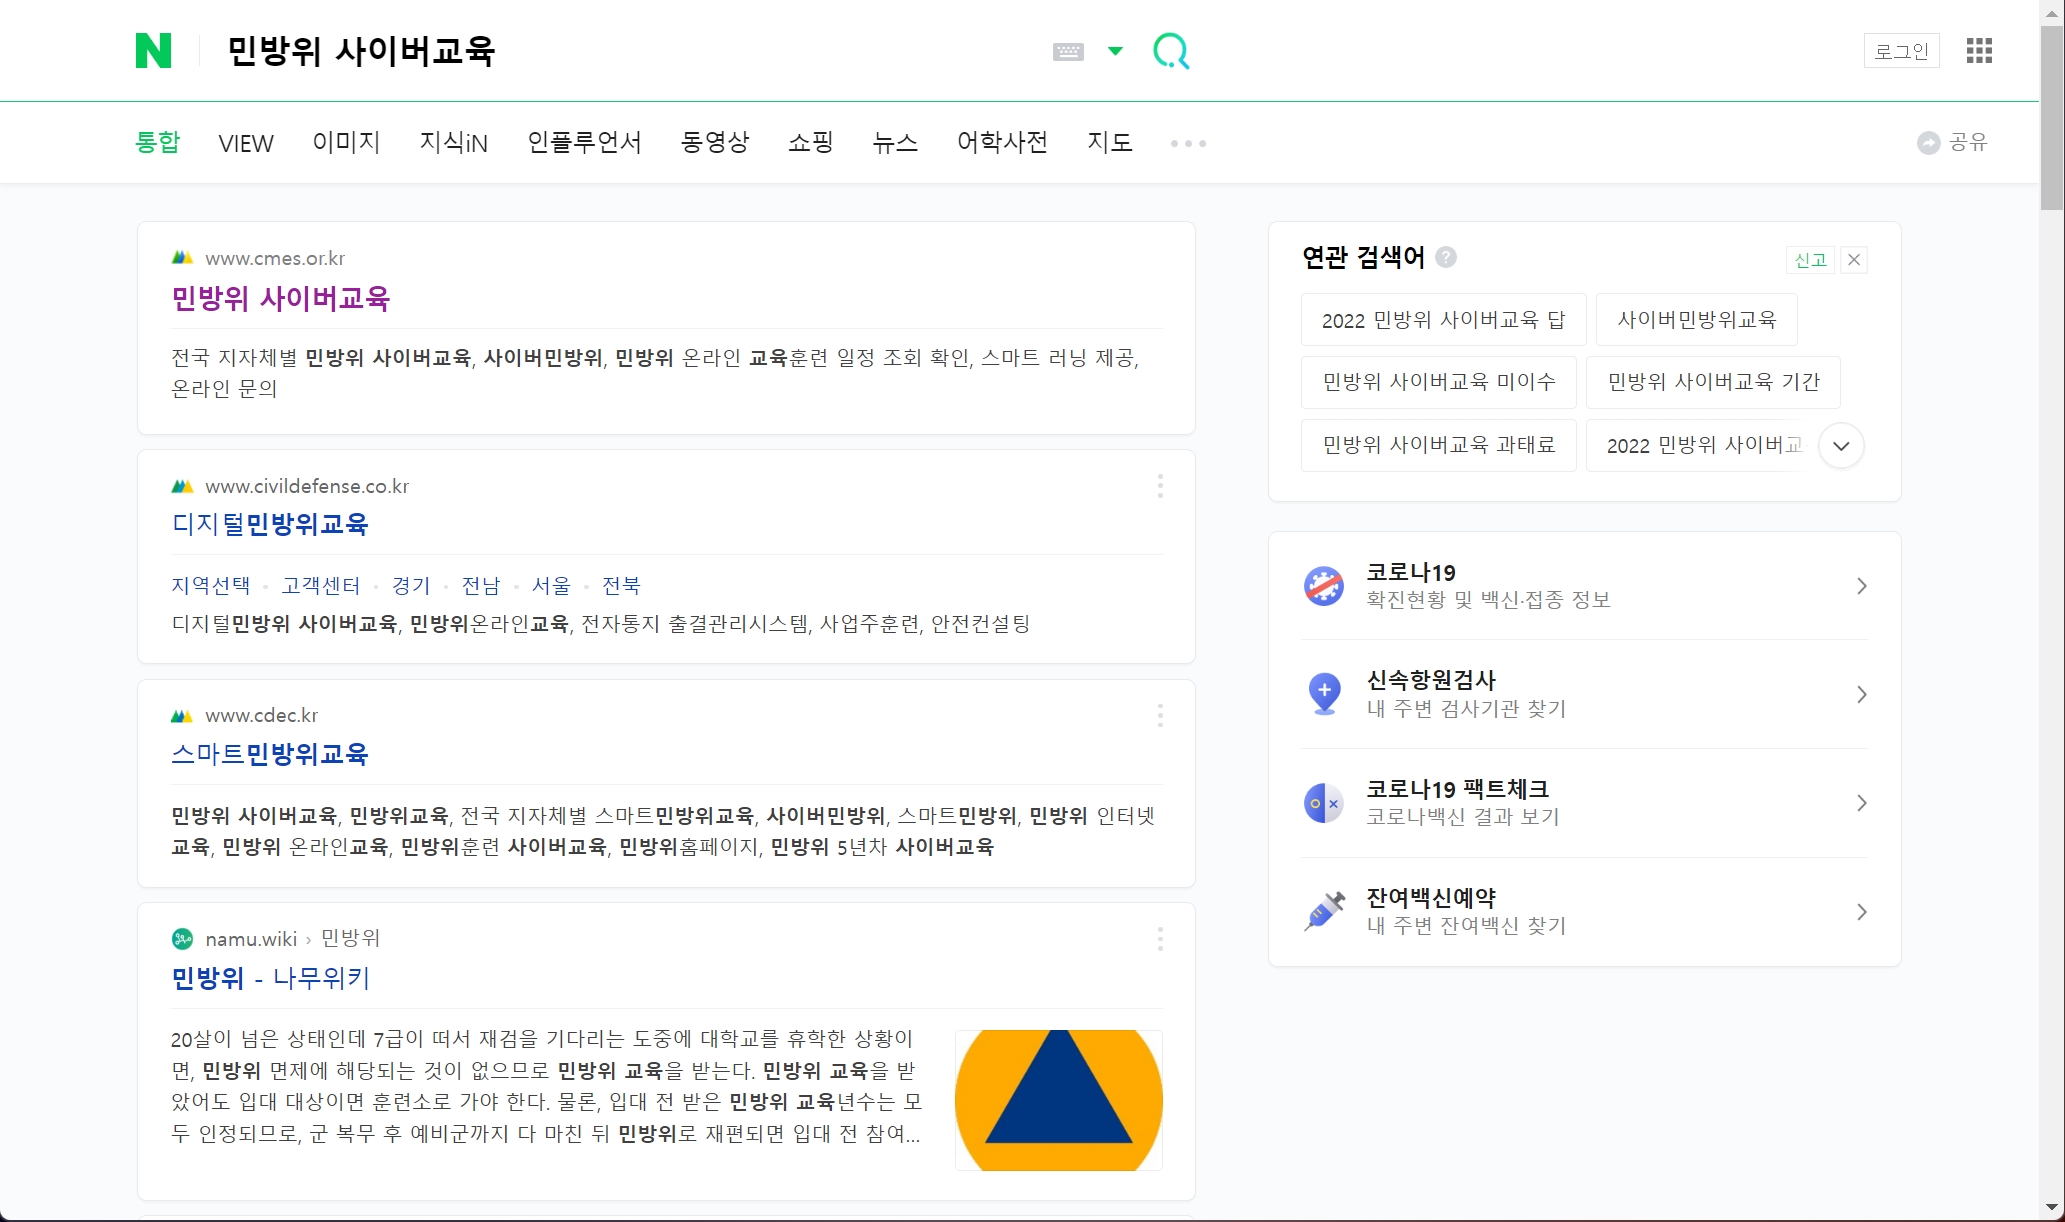
Task: Close the 연관 검색어 panel
Action: point(1854,260)
